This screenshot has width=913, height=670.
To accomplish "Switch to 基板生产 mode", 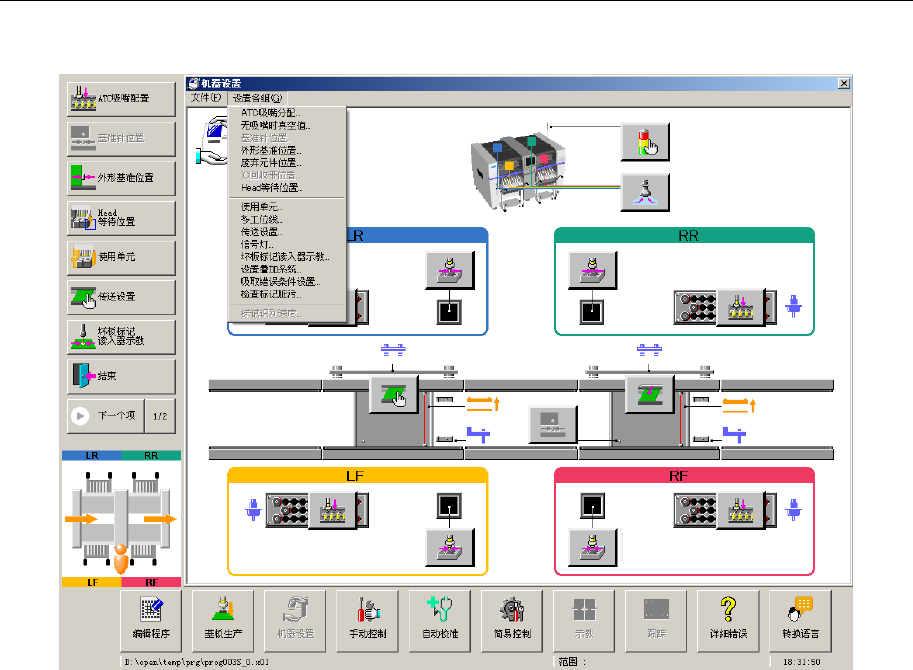I will (x=223, y=621).
